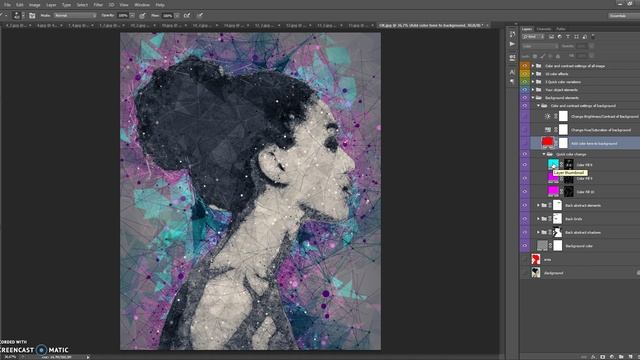Click the Back abstract shadows mask thumbnail
The image size is (640, 360).
[x=557, y=232]
